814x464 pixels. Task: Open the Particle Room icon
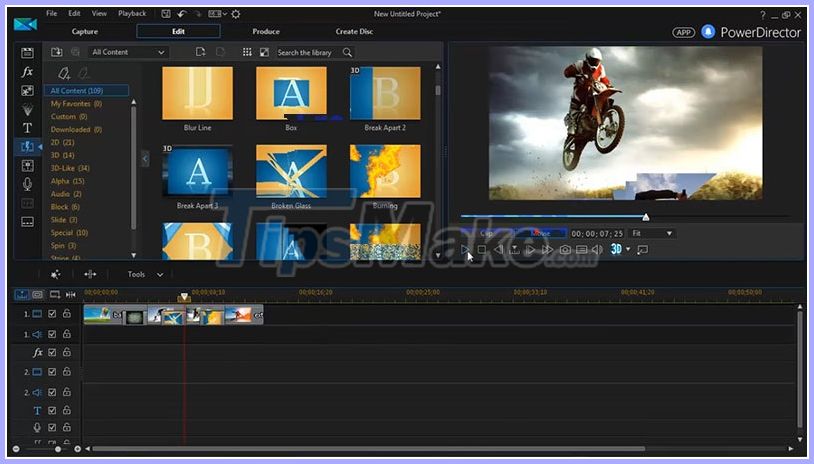point(27,109)
